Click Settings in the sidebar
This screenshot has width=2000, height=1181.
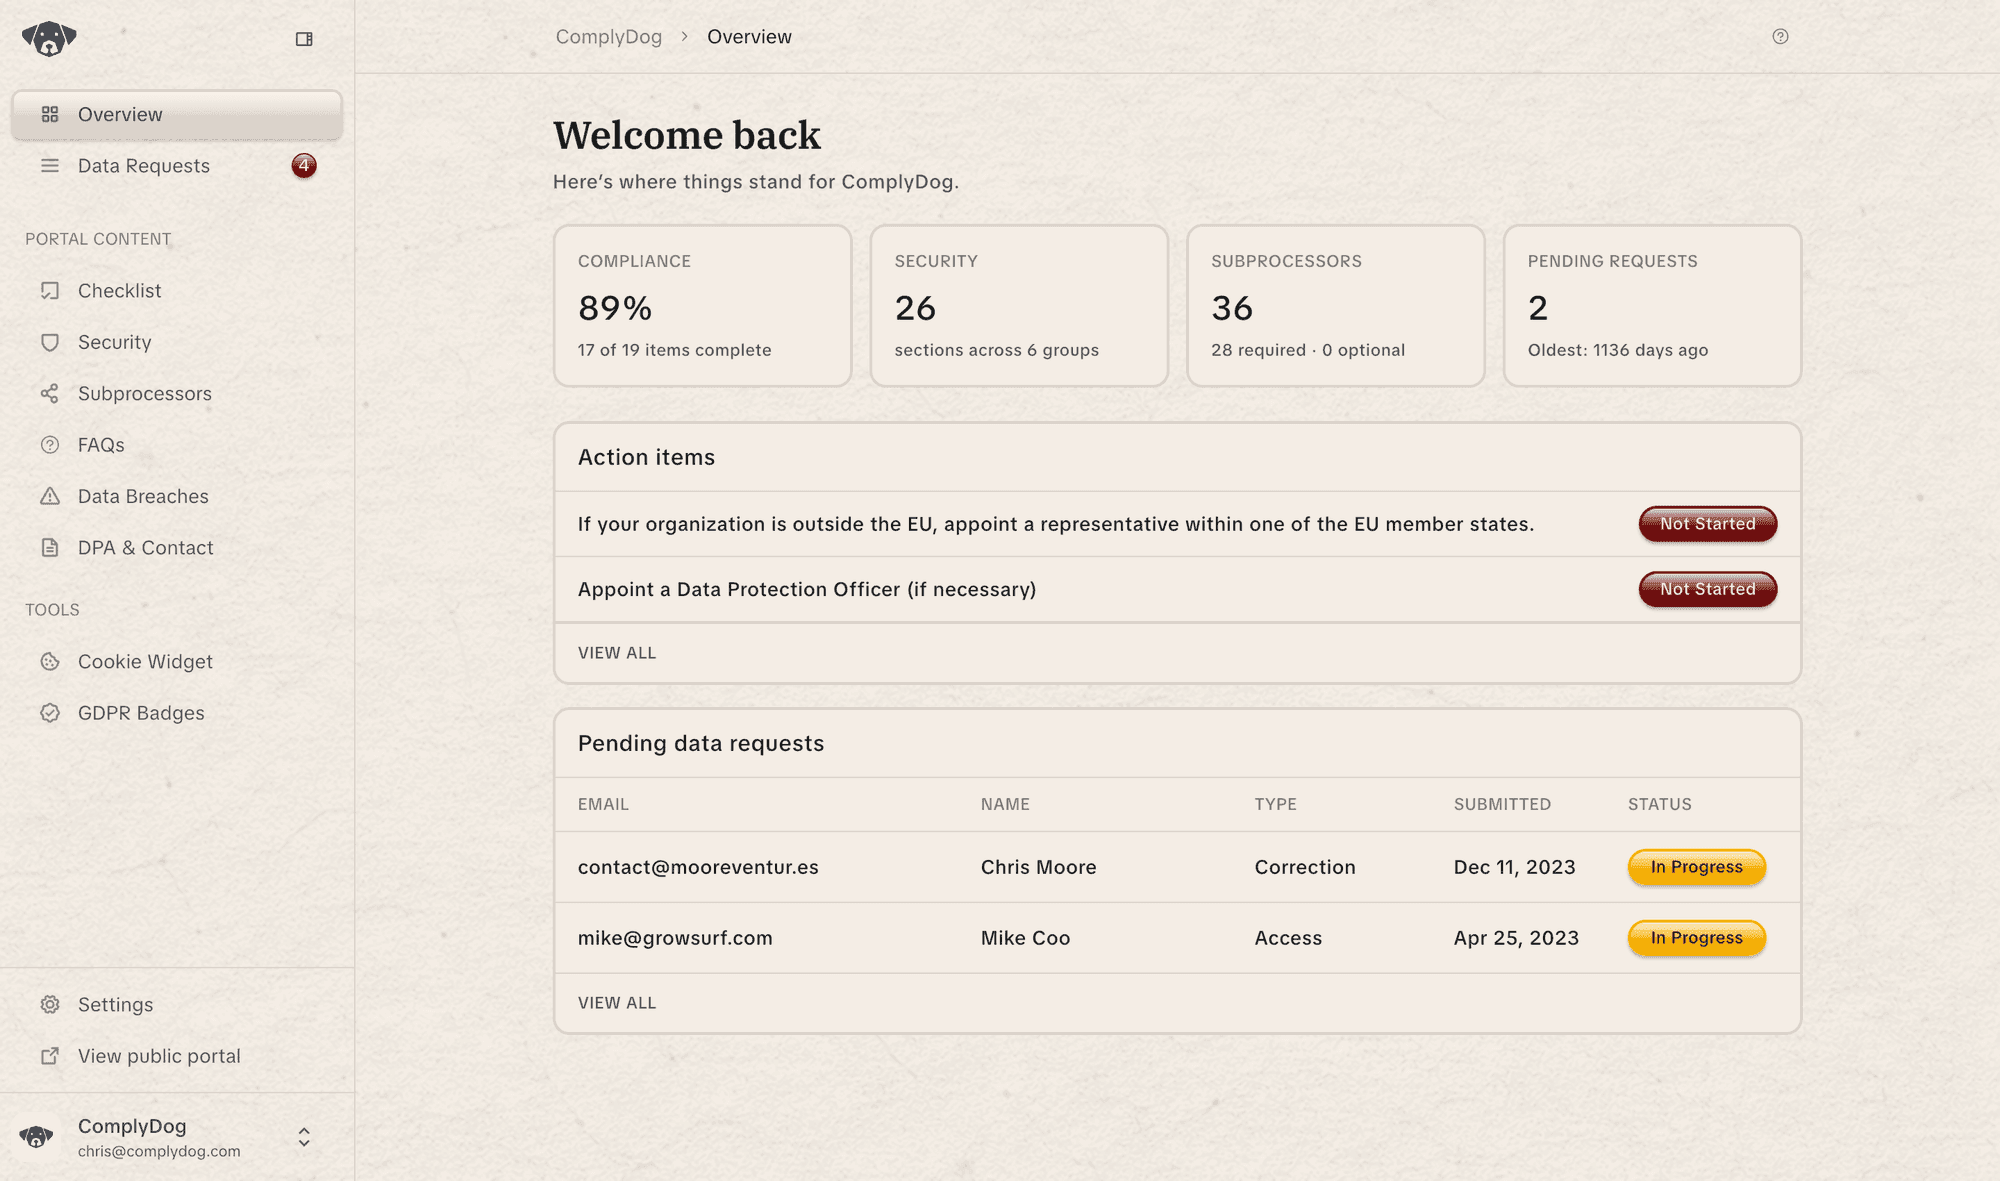tap(177, 1005)
